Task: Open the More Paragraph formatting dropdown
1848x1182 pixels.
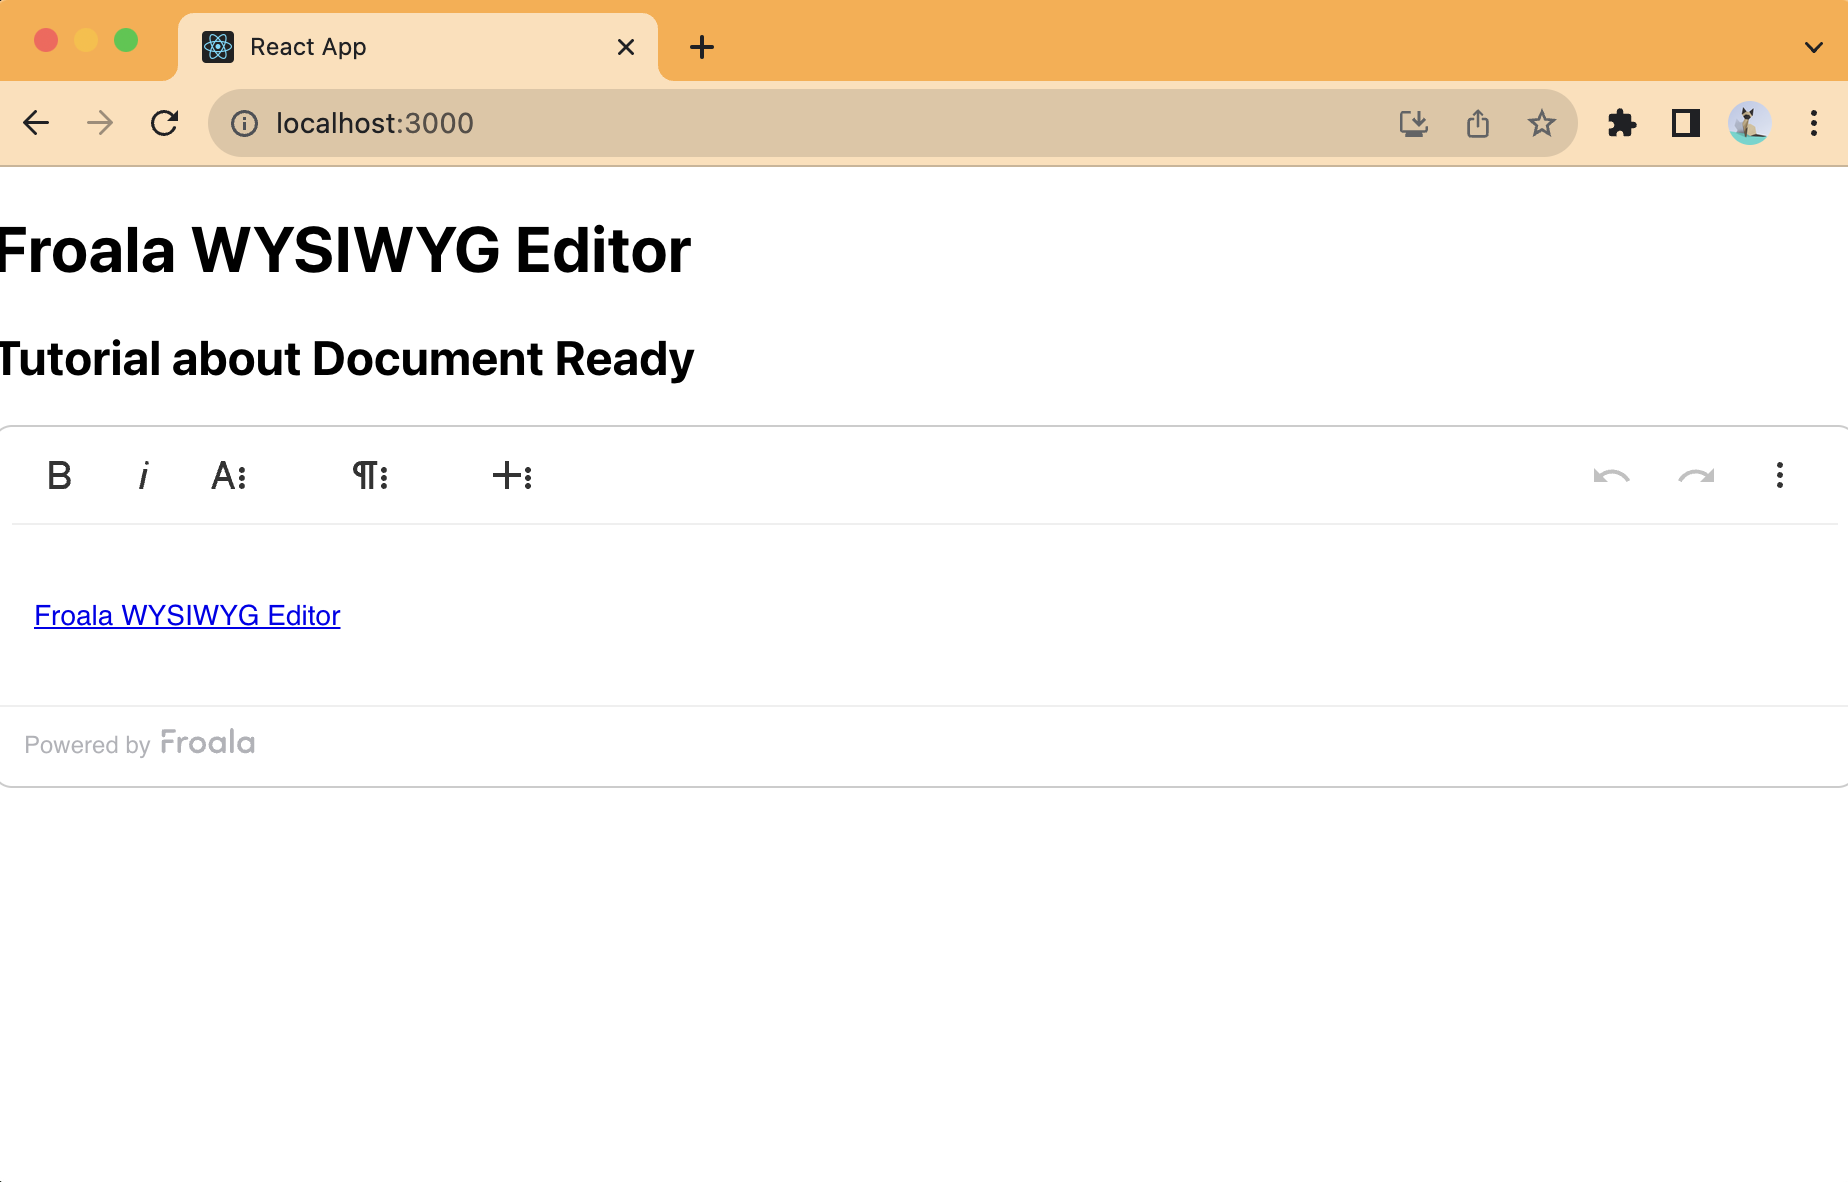Action: (370, 475)
